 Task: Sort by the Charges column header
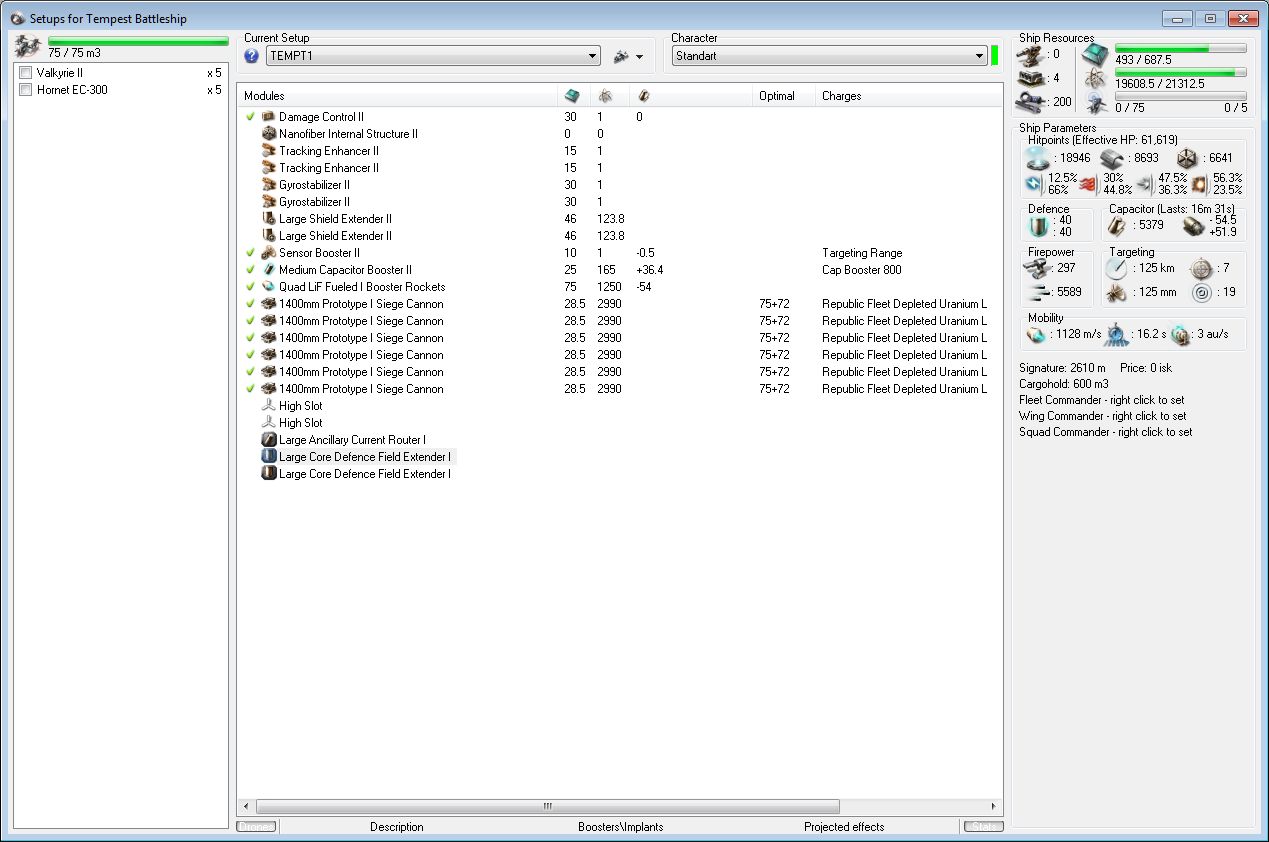908,96
